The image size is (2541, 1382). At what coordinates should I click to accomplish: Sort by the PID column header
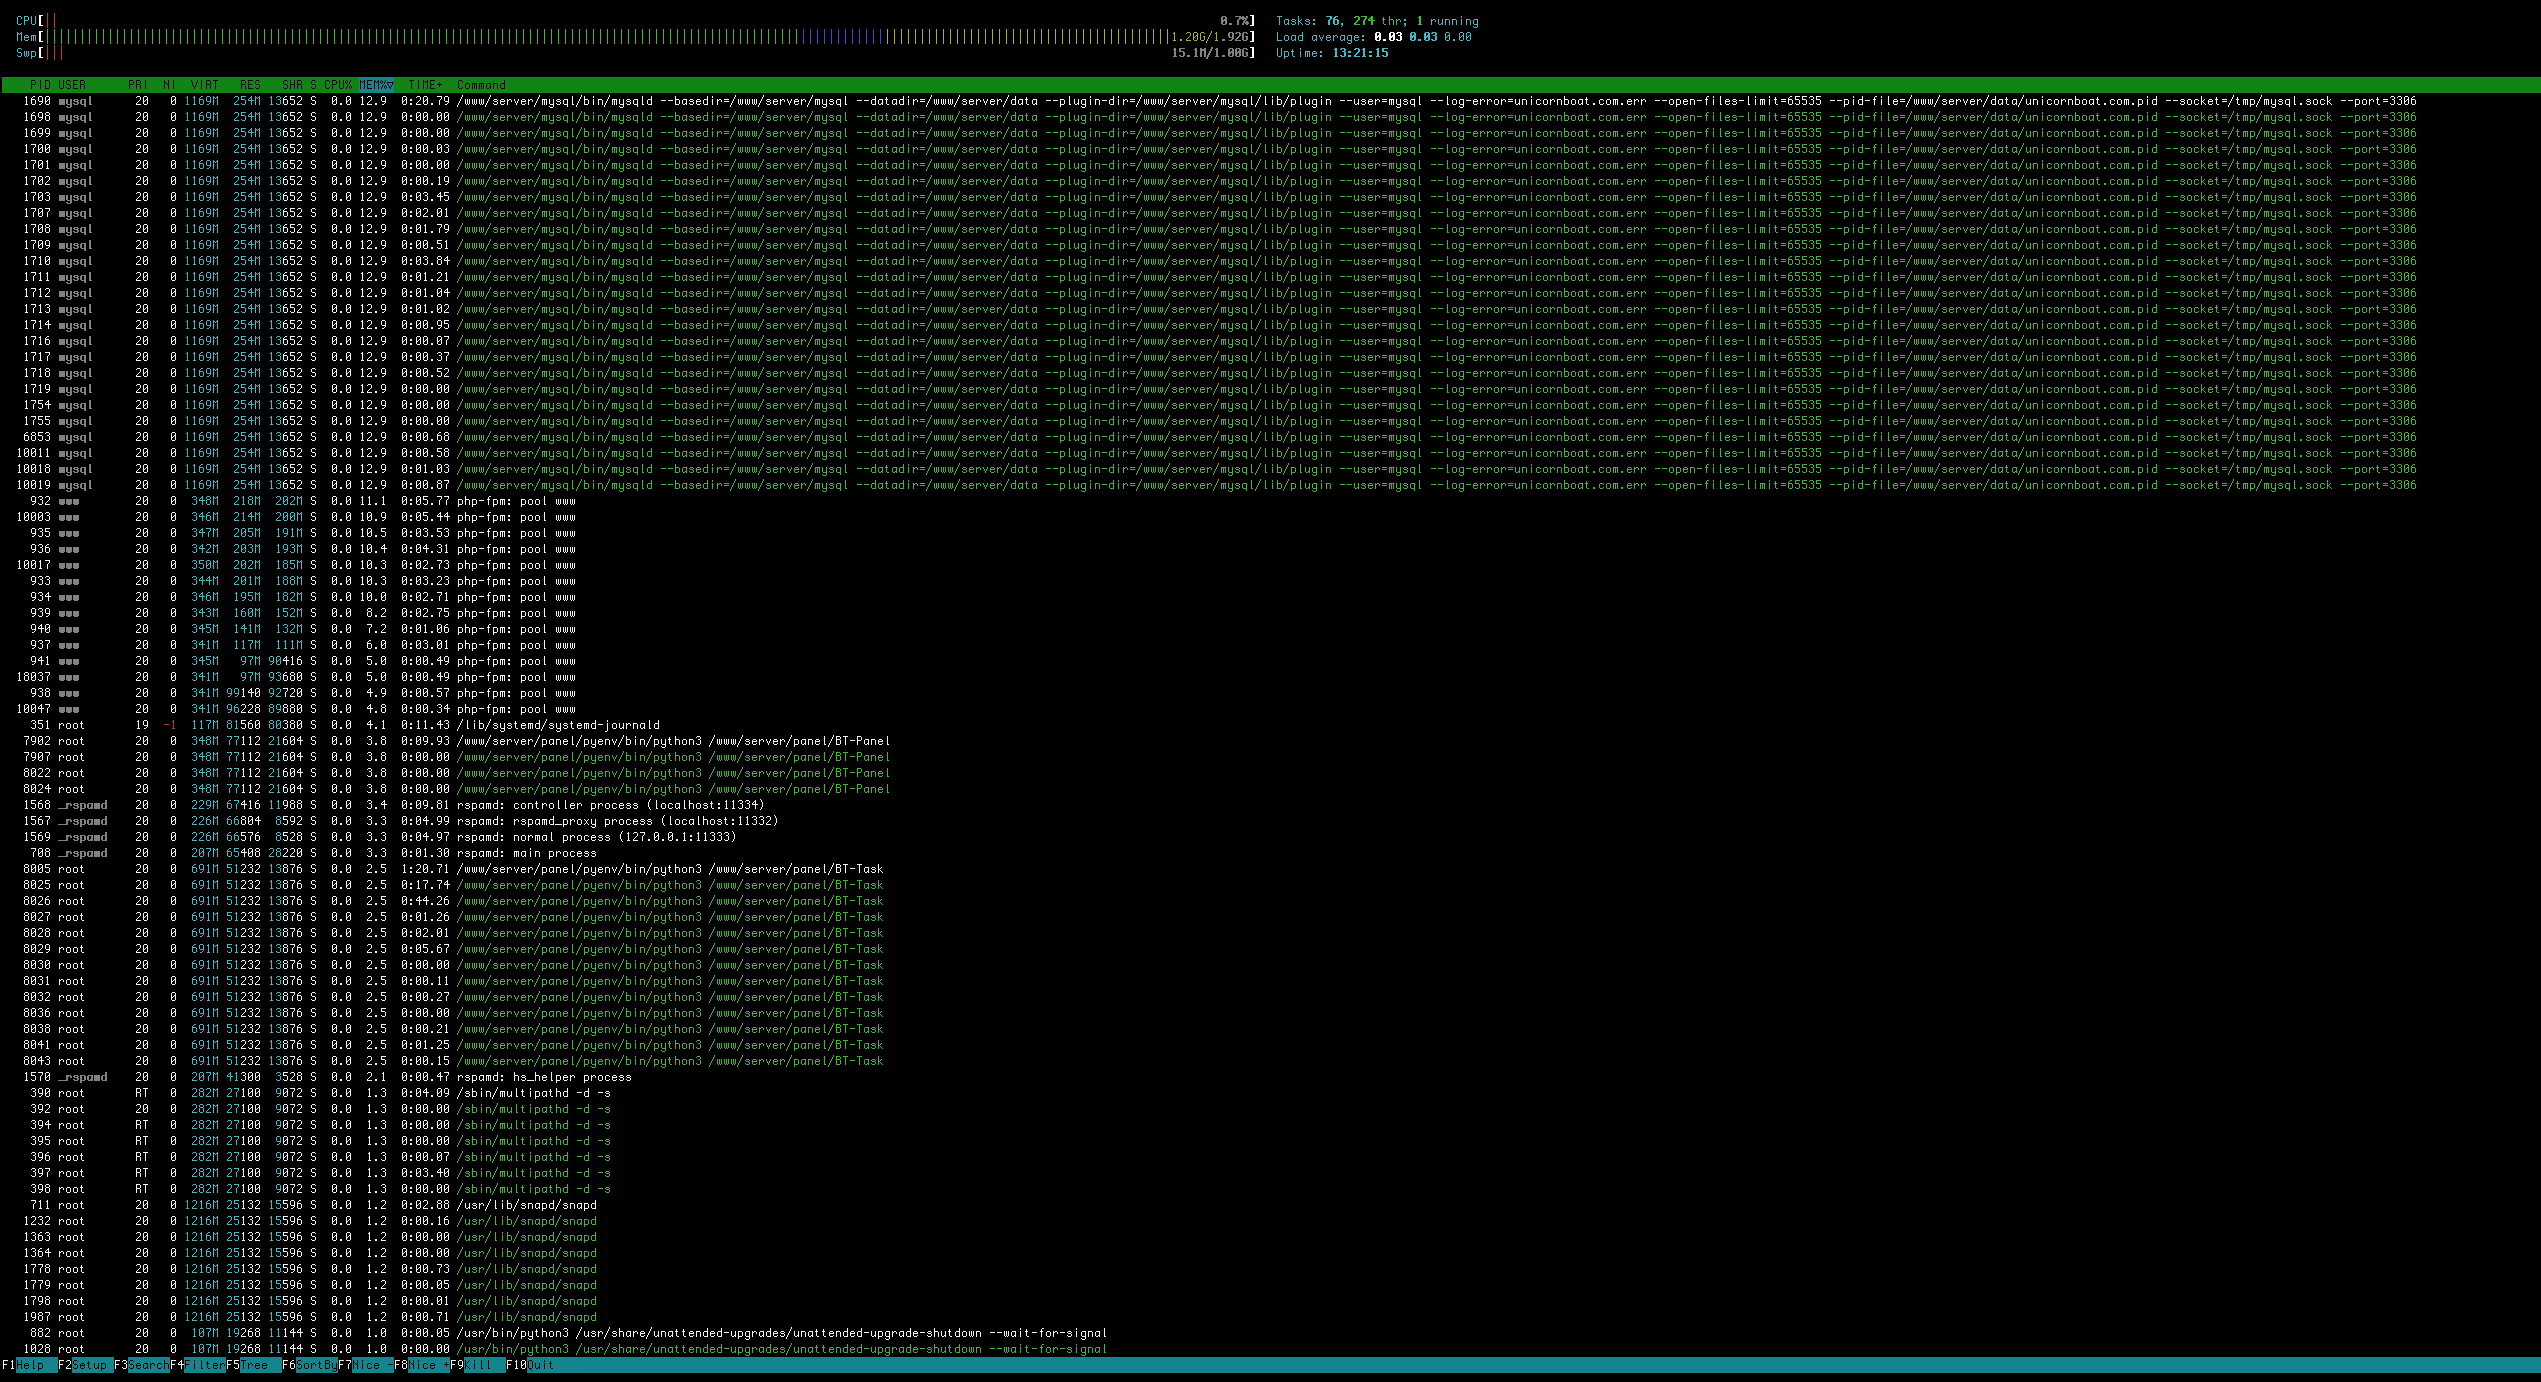click(x=40, y=85)
